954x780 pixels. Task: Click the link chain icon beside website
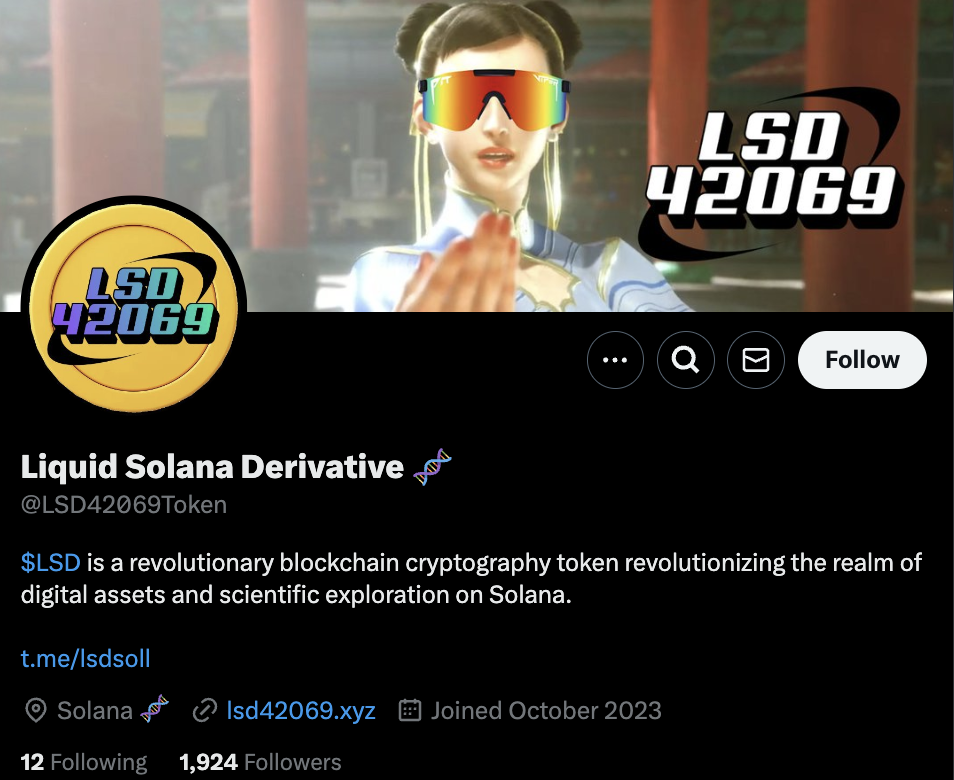pyautogui.click(x=205, y=711)
